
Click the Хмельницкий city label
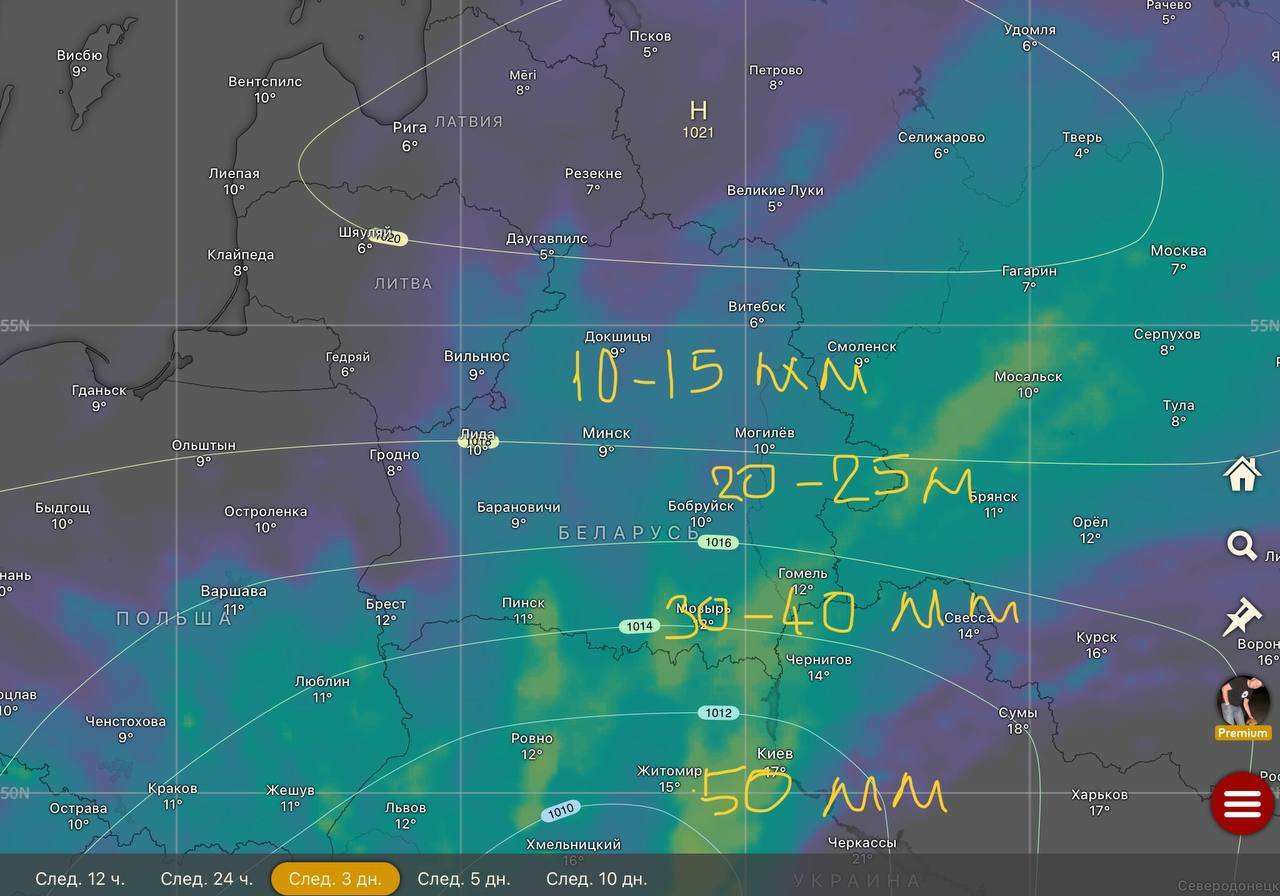(x=573, y=844)
